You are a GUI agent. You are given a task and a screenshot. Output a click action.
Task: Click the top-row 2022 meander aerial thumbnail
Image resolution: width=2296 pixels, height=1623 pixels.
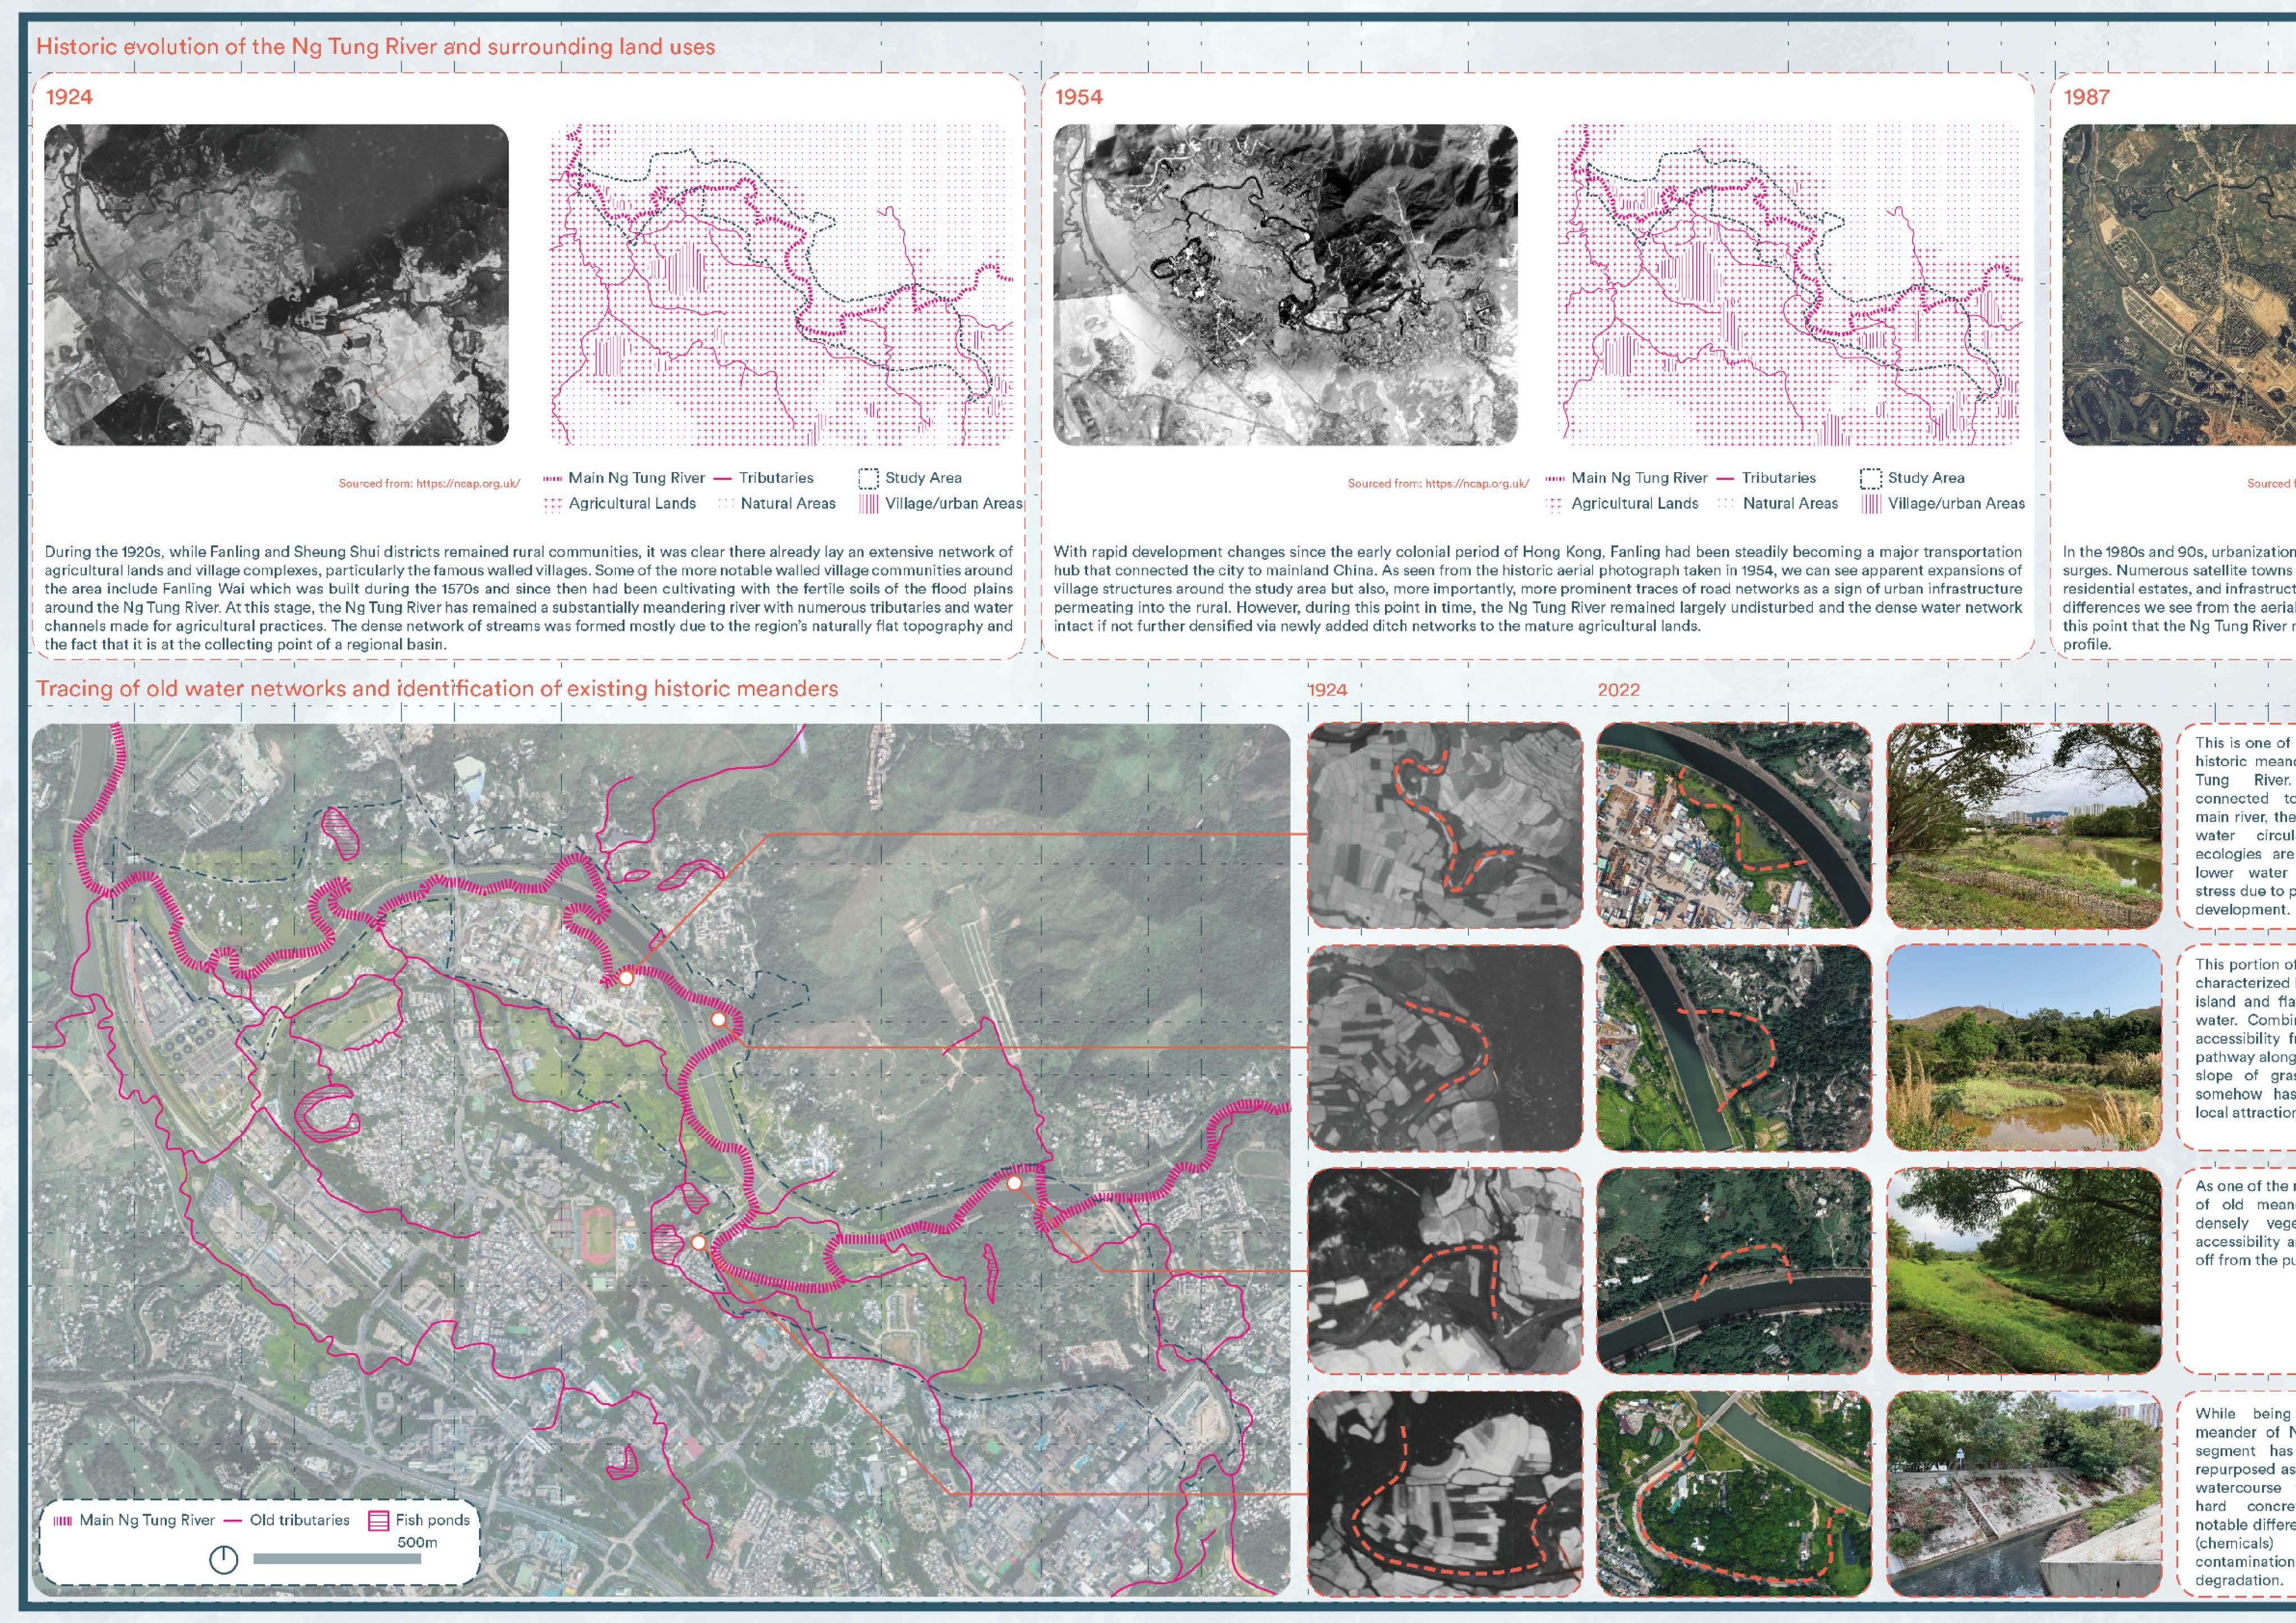pyautogui.click(x=1734, y=825)
